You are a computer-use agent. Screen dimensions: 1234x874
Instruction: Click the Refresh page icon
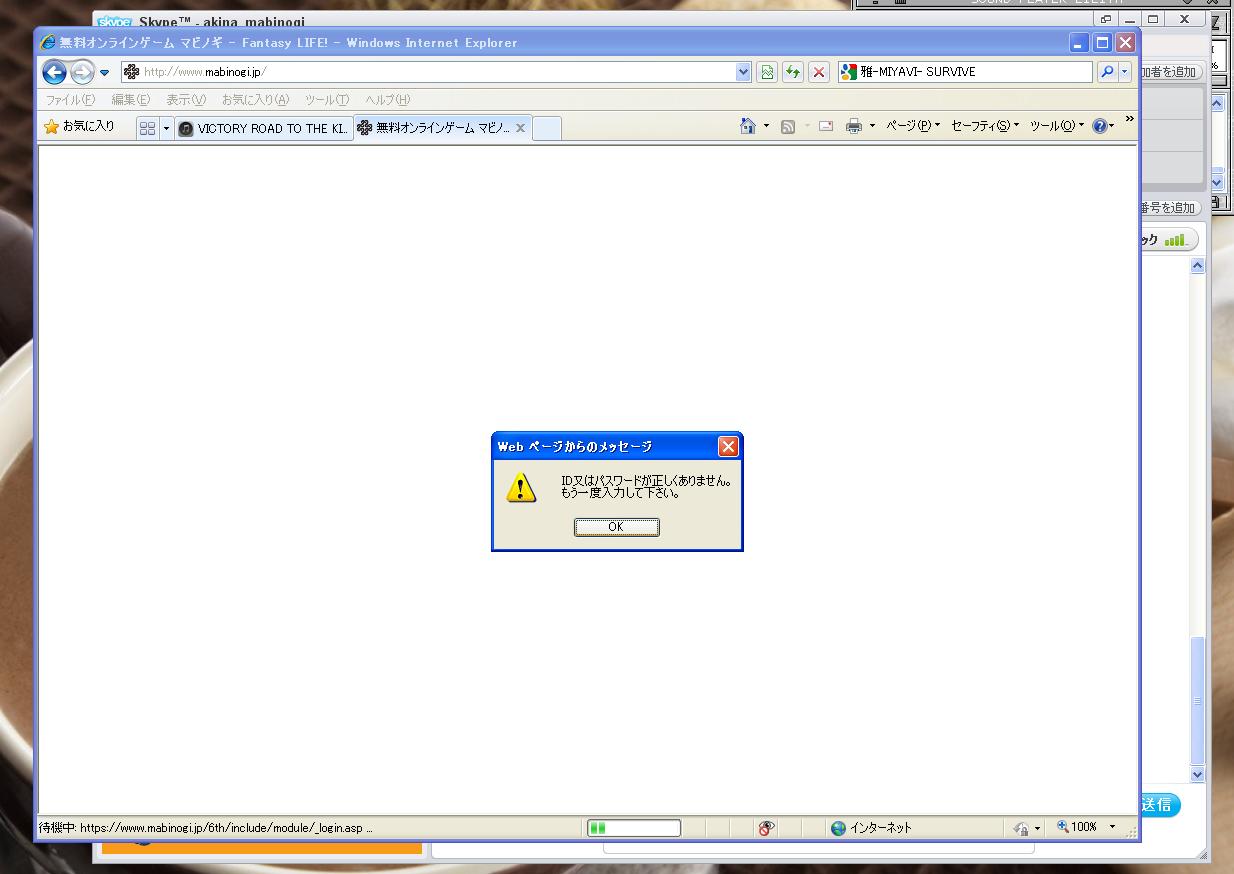793,72
